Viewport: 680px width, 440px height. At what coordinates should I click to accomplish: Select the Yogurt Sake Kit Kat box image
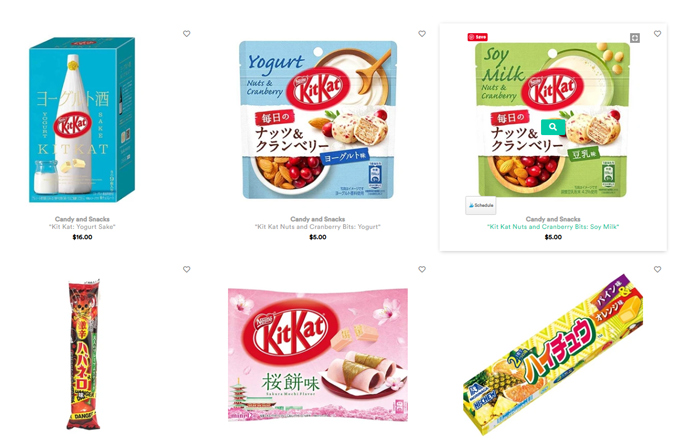click(82, 120)
